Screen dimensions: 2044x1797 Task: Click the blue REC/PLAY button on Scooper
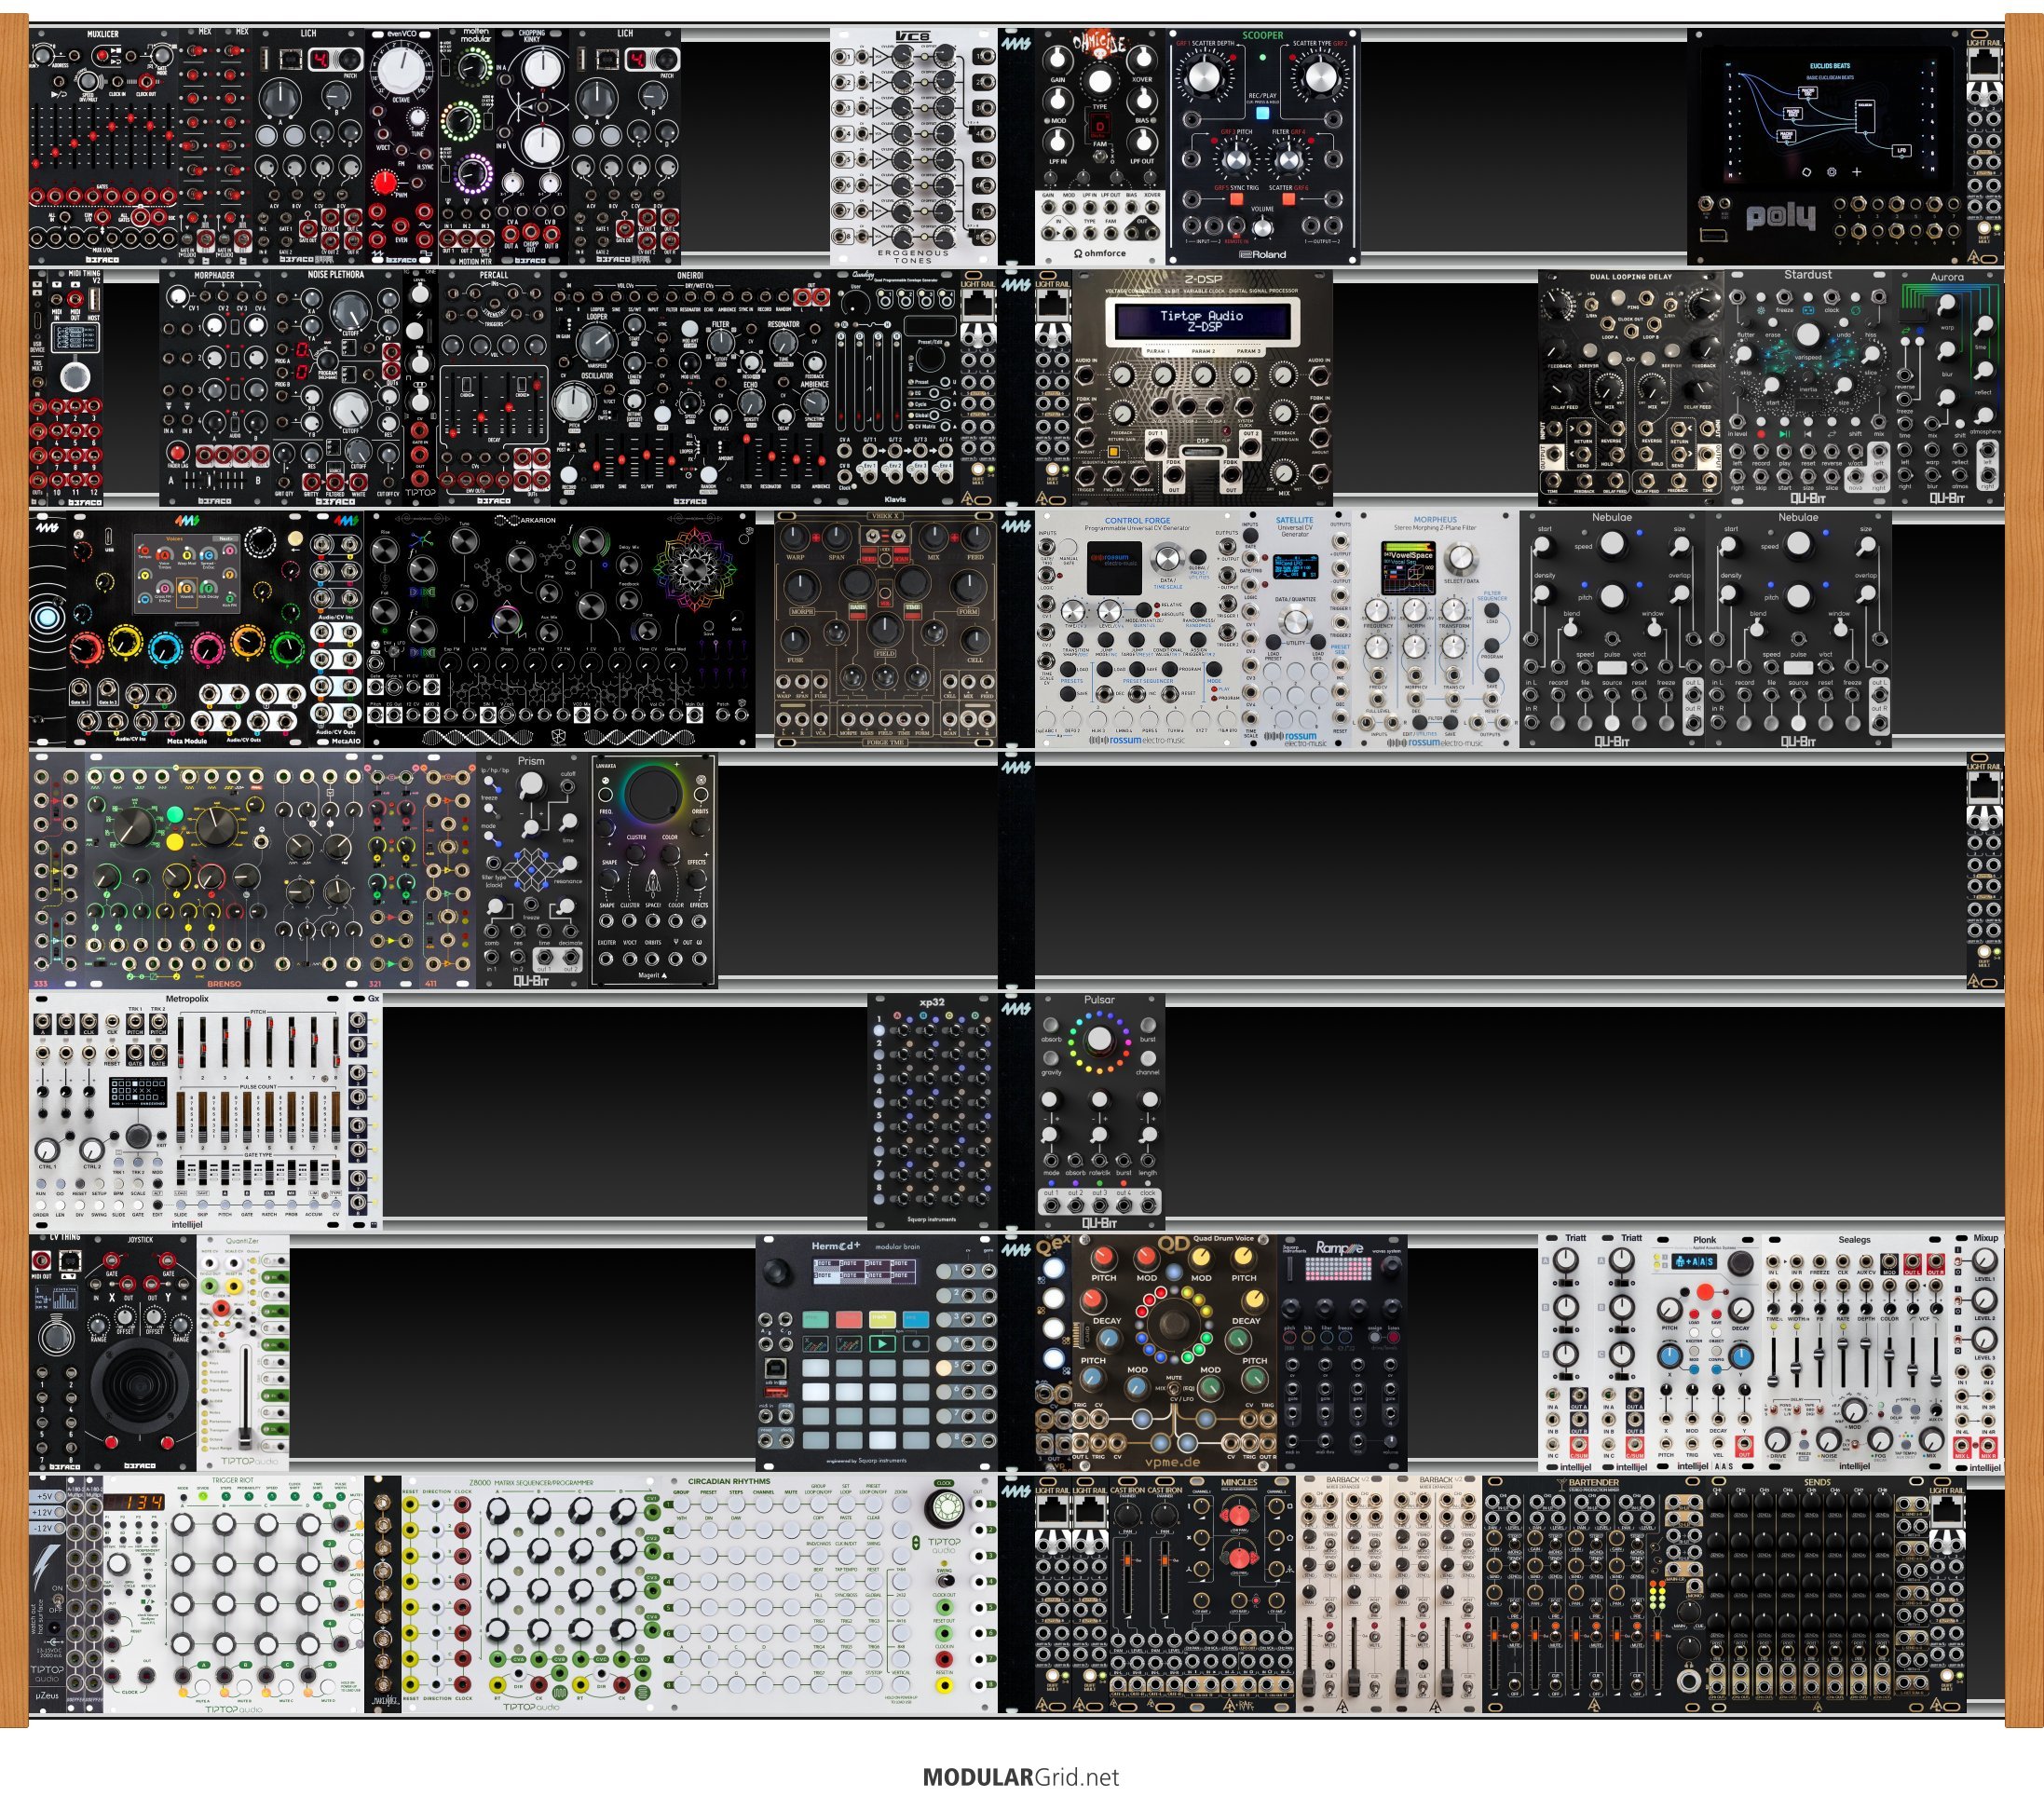(x=1262, y=113)
